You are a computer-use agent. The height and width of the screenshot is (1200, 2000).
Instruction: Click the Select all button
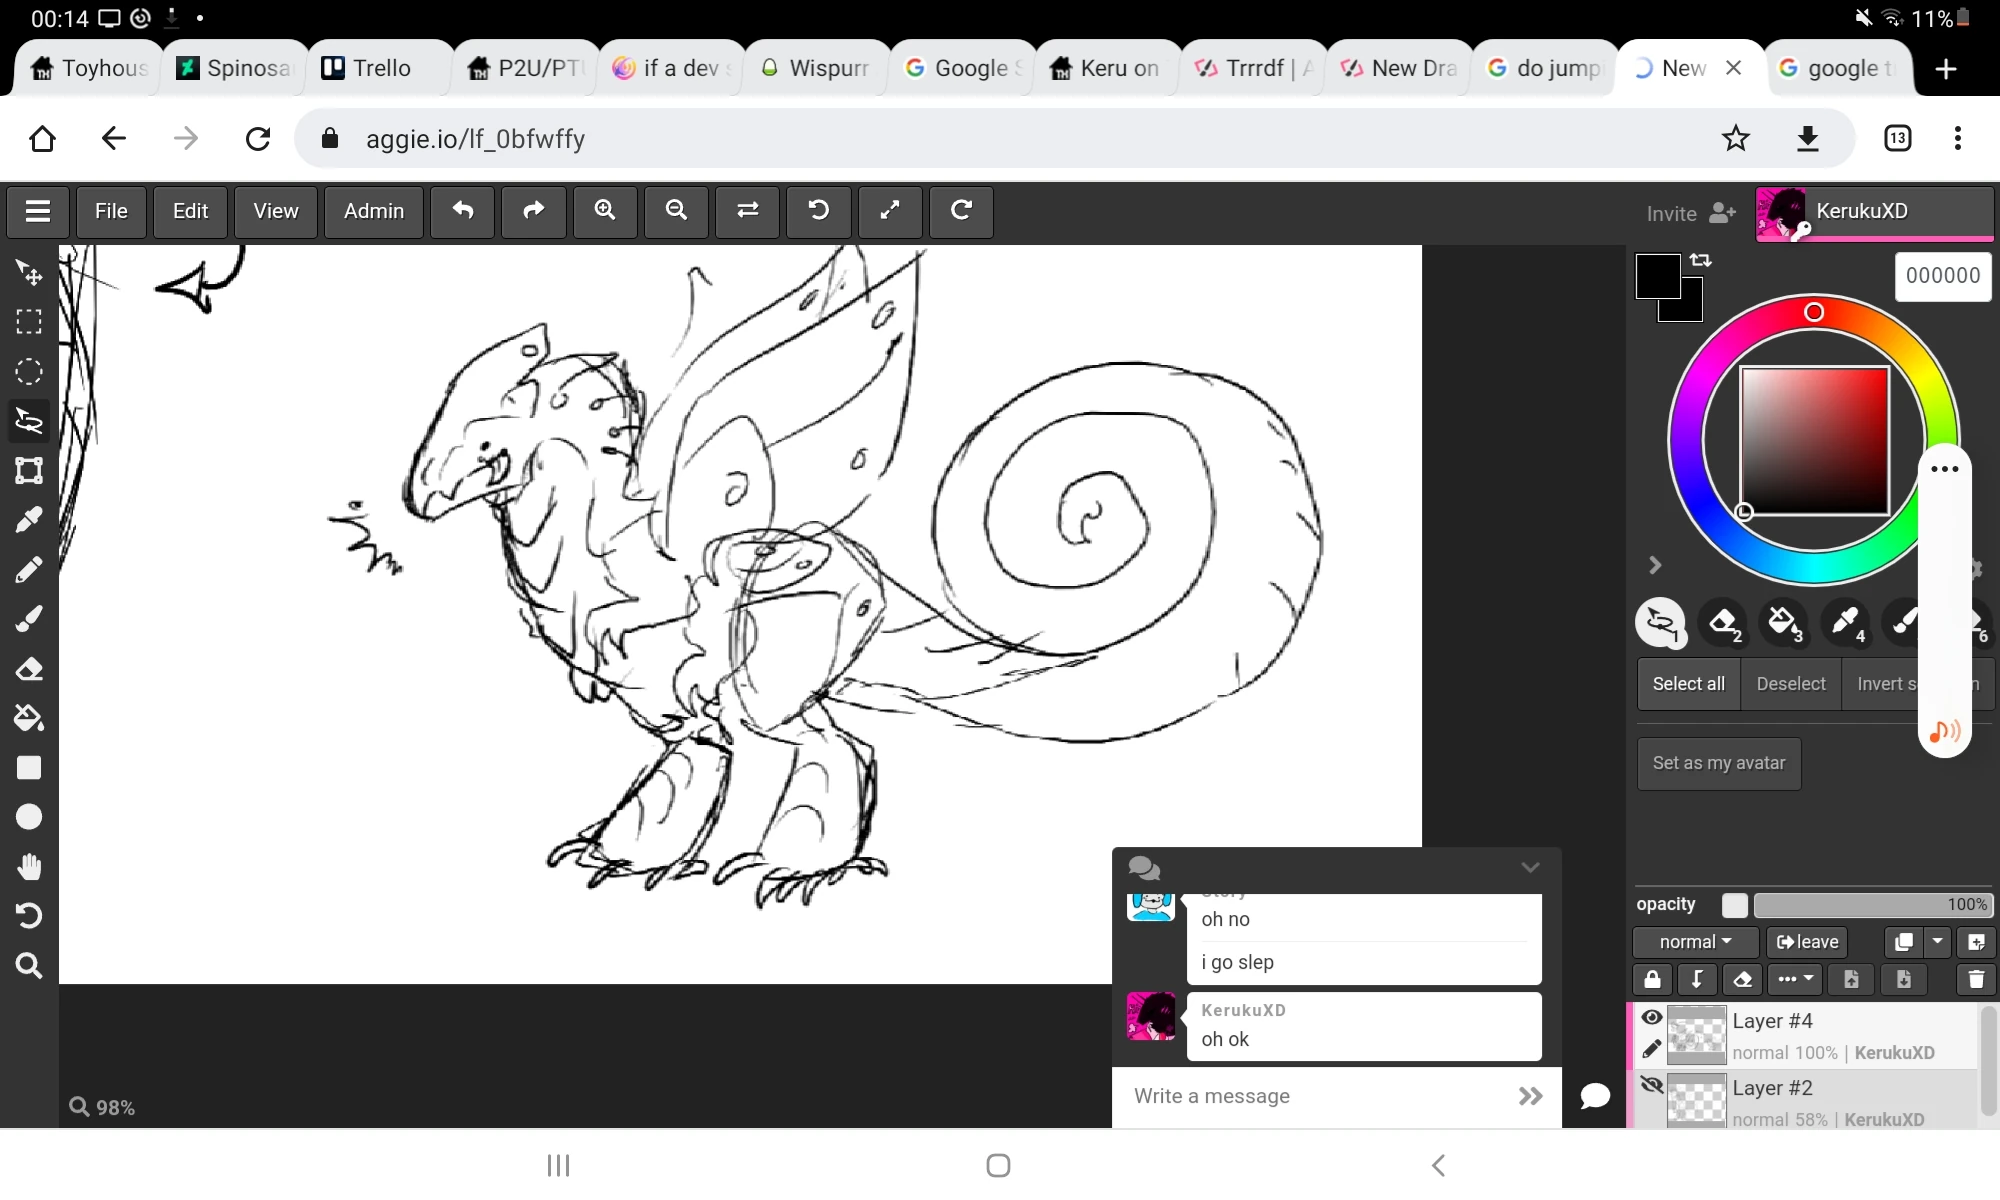(x=1688, y=684)
